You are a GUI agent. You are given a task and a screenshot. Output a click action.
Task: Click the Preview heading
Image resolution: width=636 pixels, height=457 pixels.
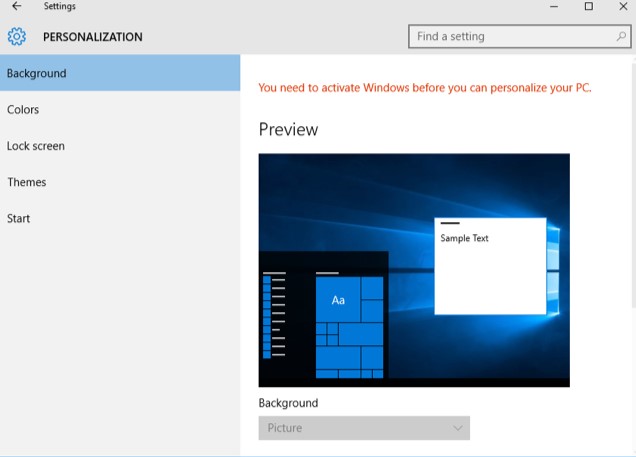pos(288,130)
